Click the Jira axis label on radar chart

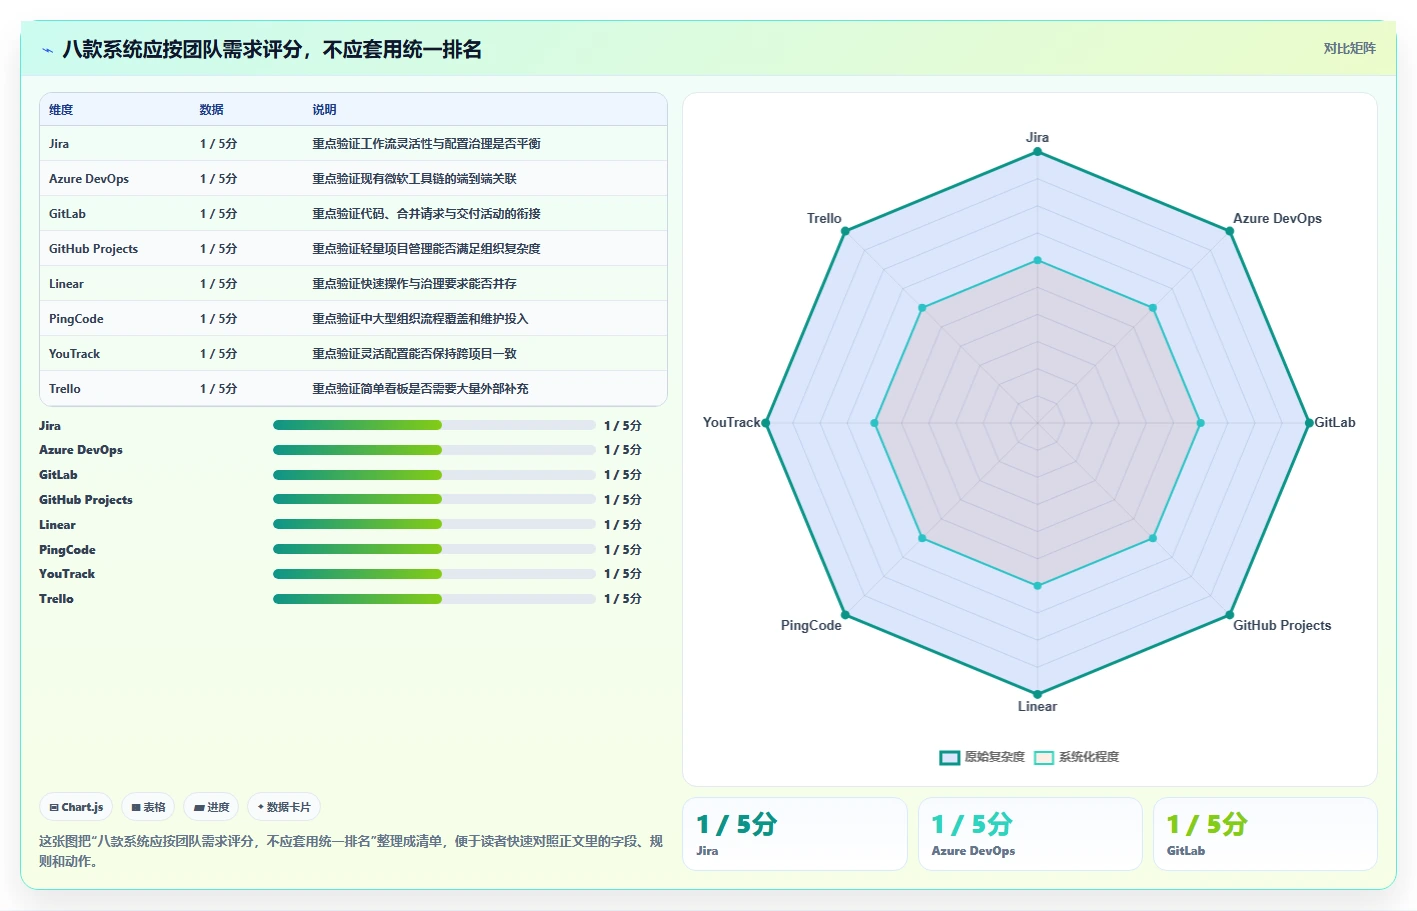click(1037, 138)
